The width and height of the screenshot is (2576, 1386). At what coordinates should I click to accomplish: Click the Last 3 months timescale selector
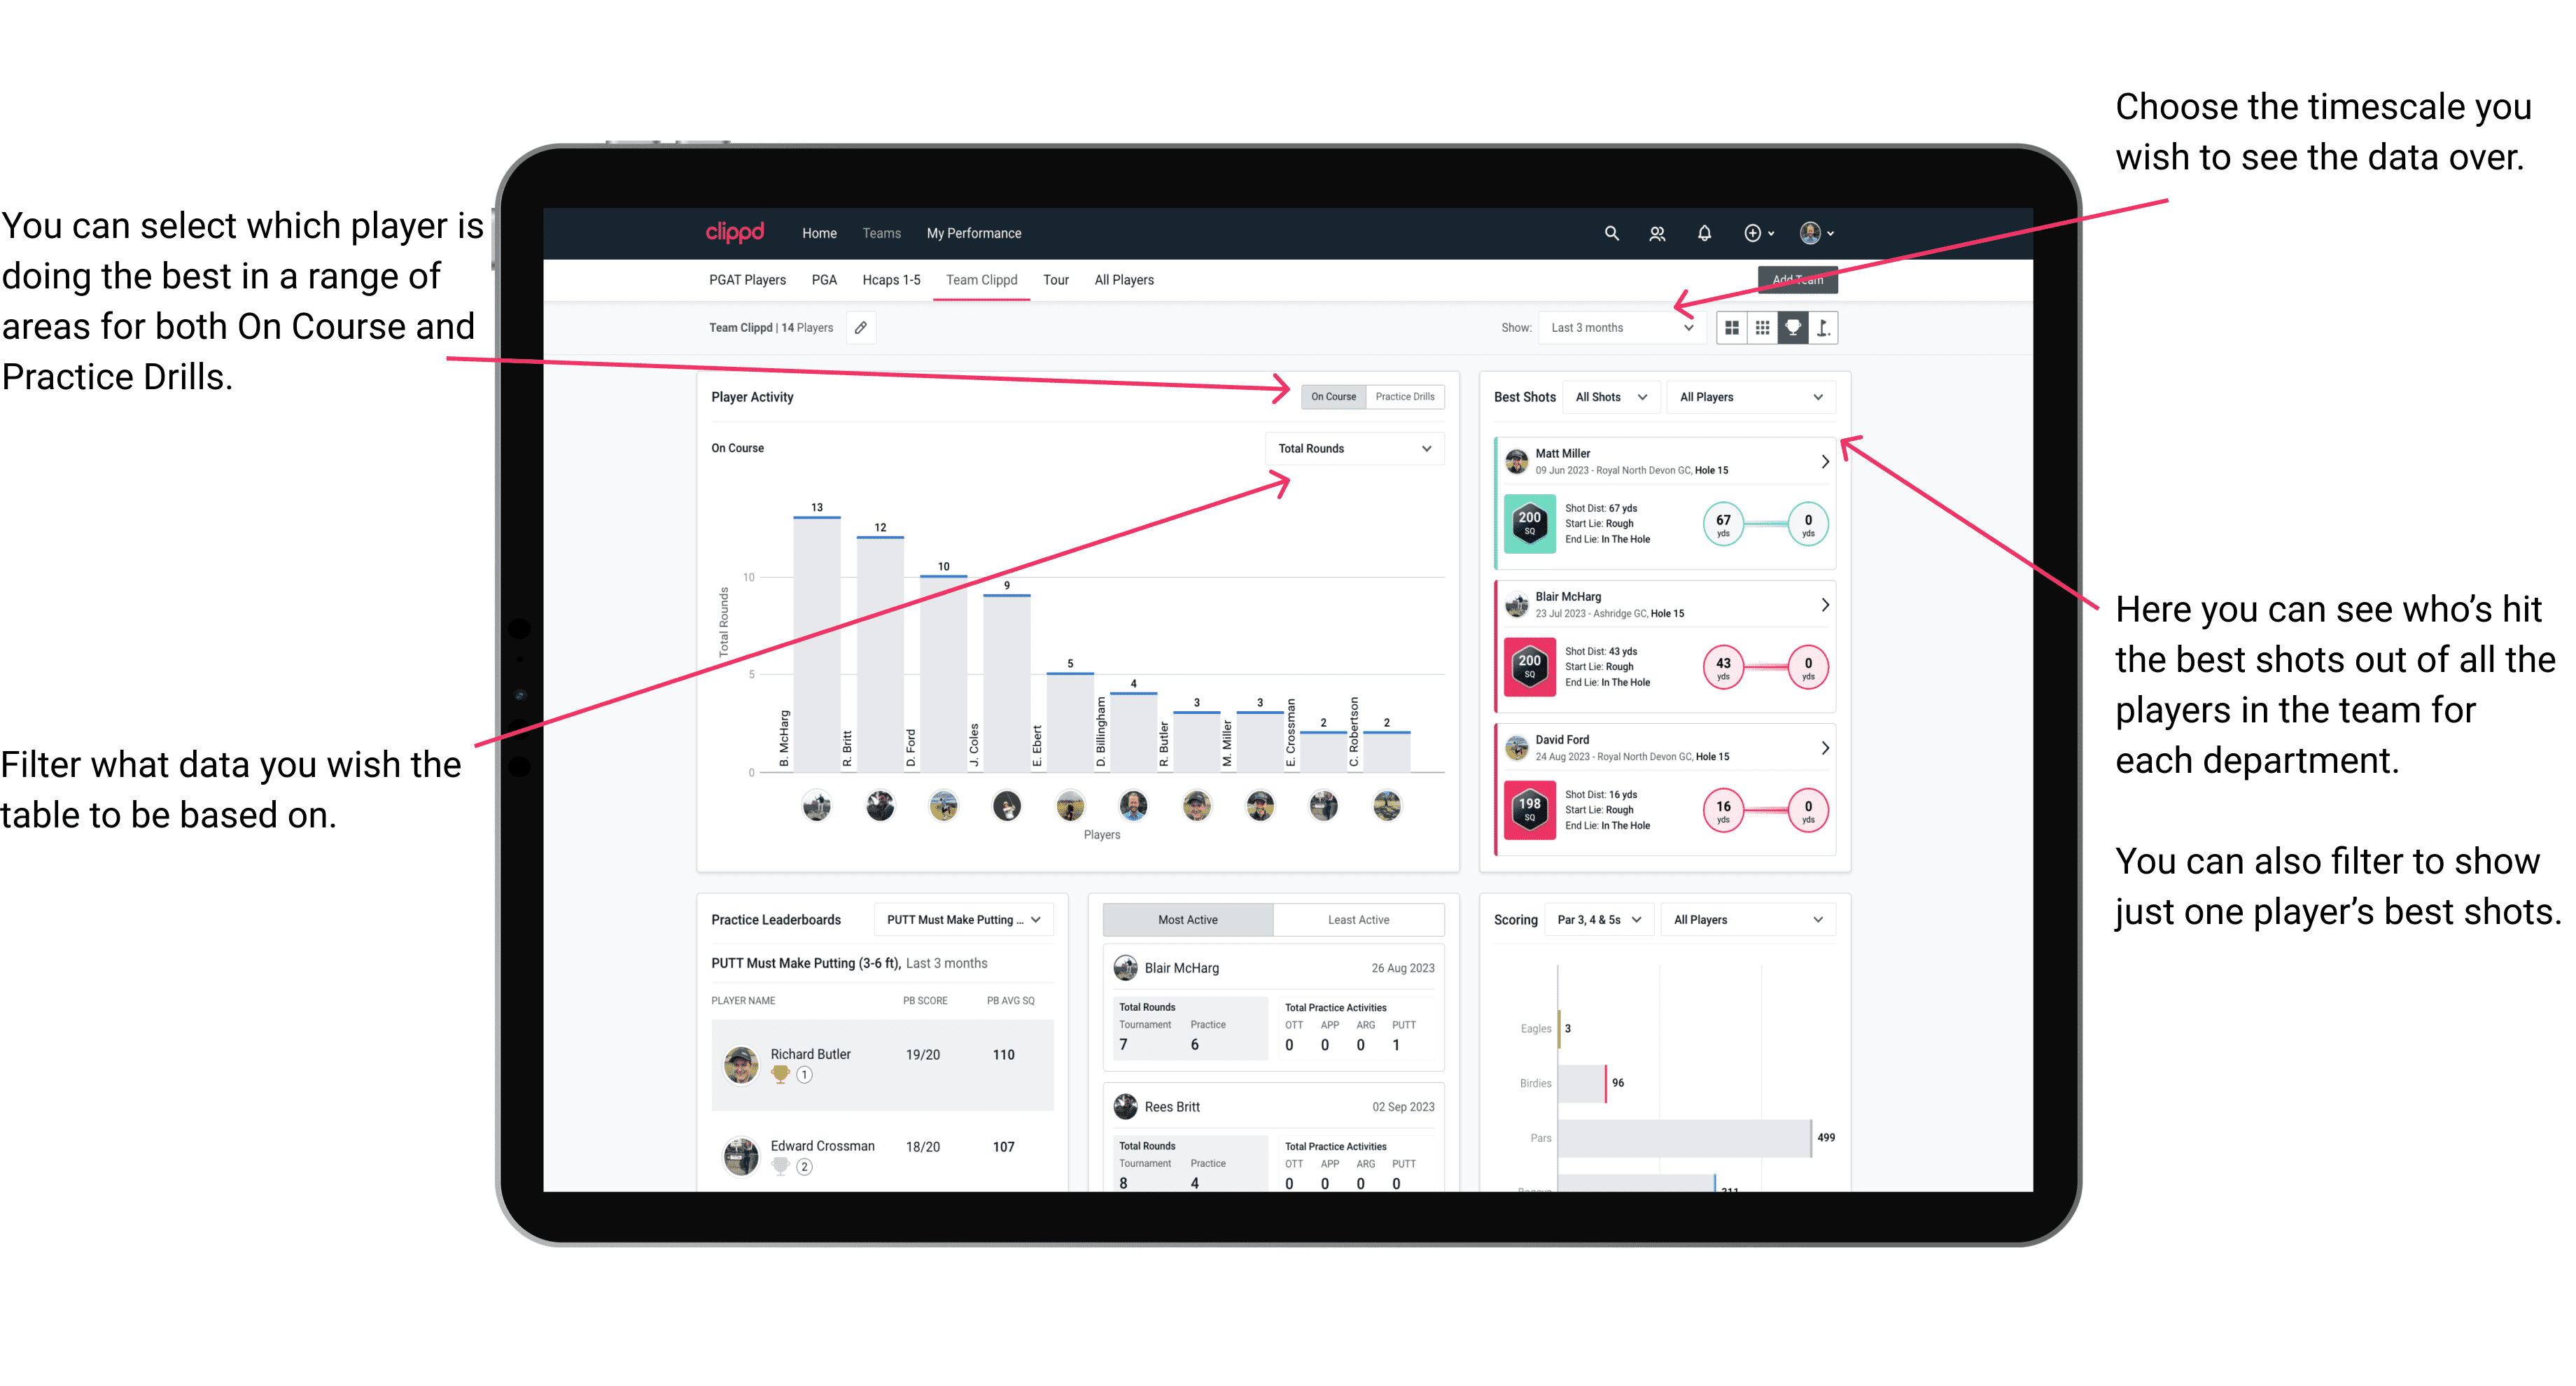click(1629, 328)
